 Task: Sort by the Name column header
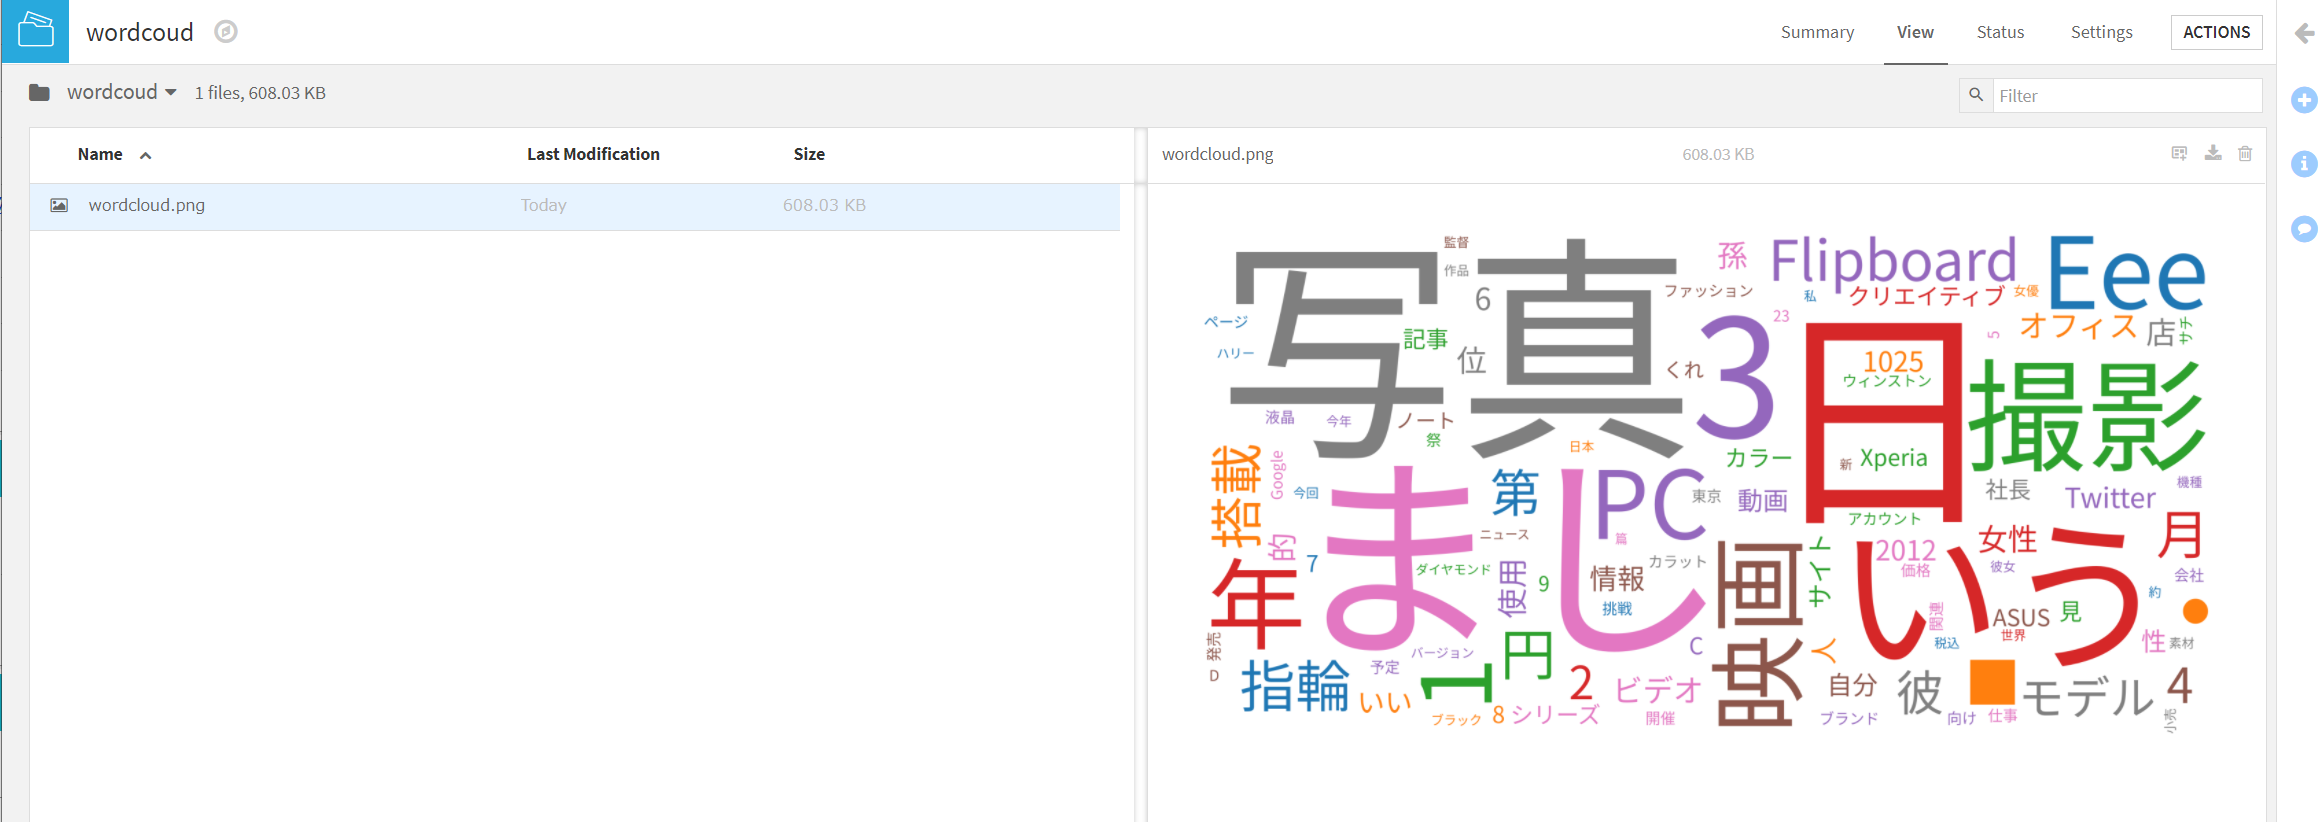[100, 154]
